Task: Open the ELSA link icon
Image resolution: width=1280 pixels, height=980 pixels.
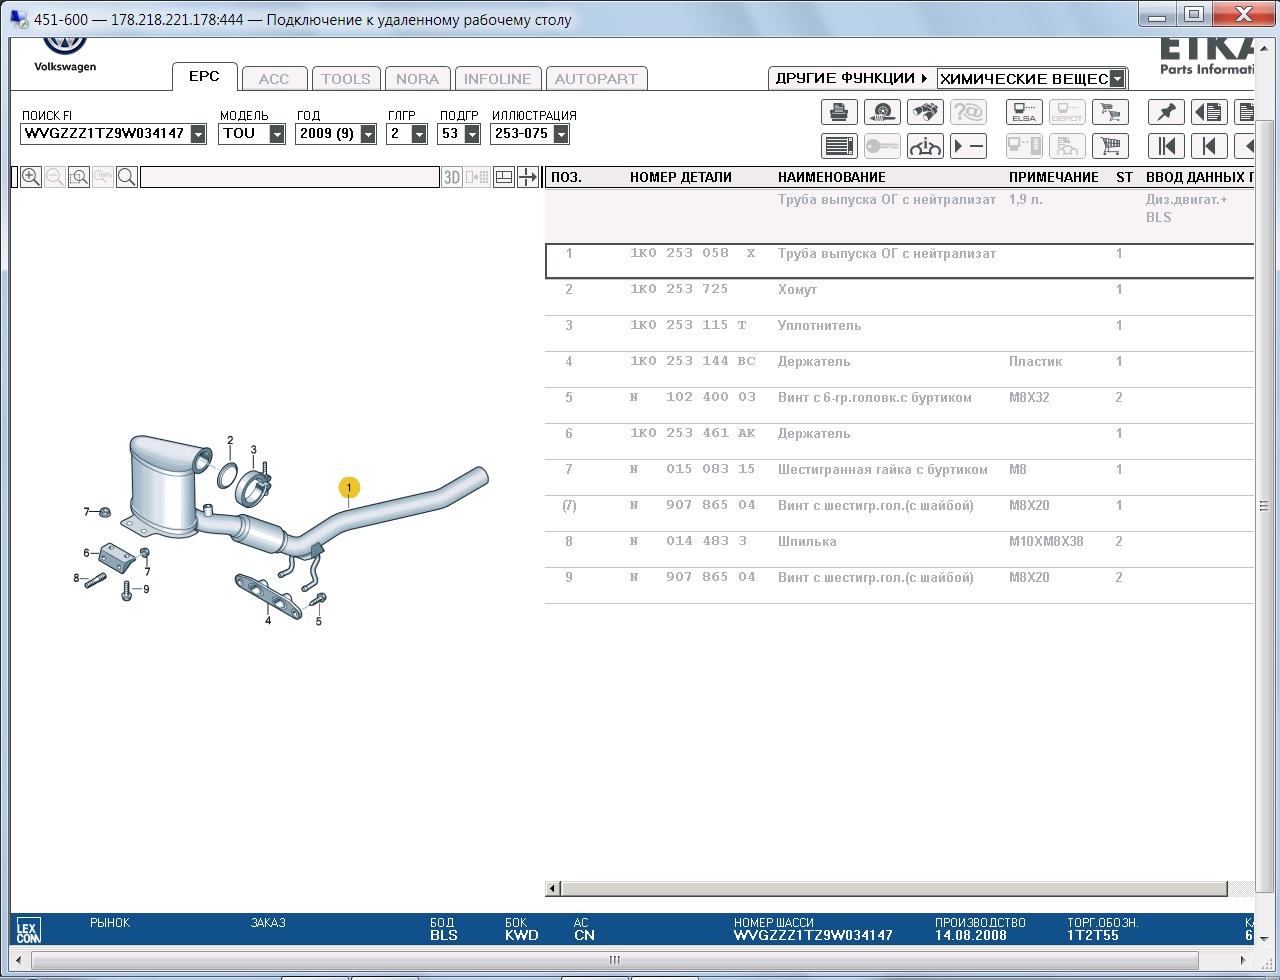Action: [x=1024, y=112]
